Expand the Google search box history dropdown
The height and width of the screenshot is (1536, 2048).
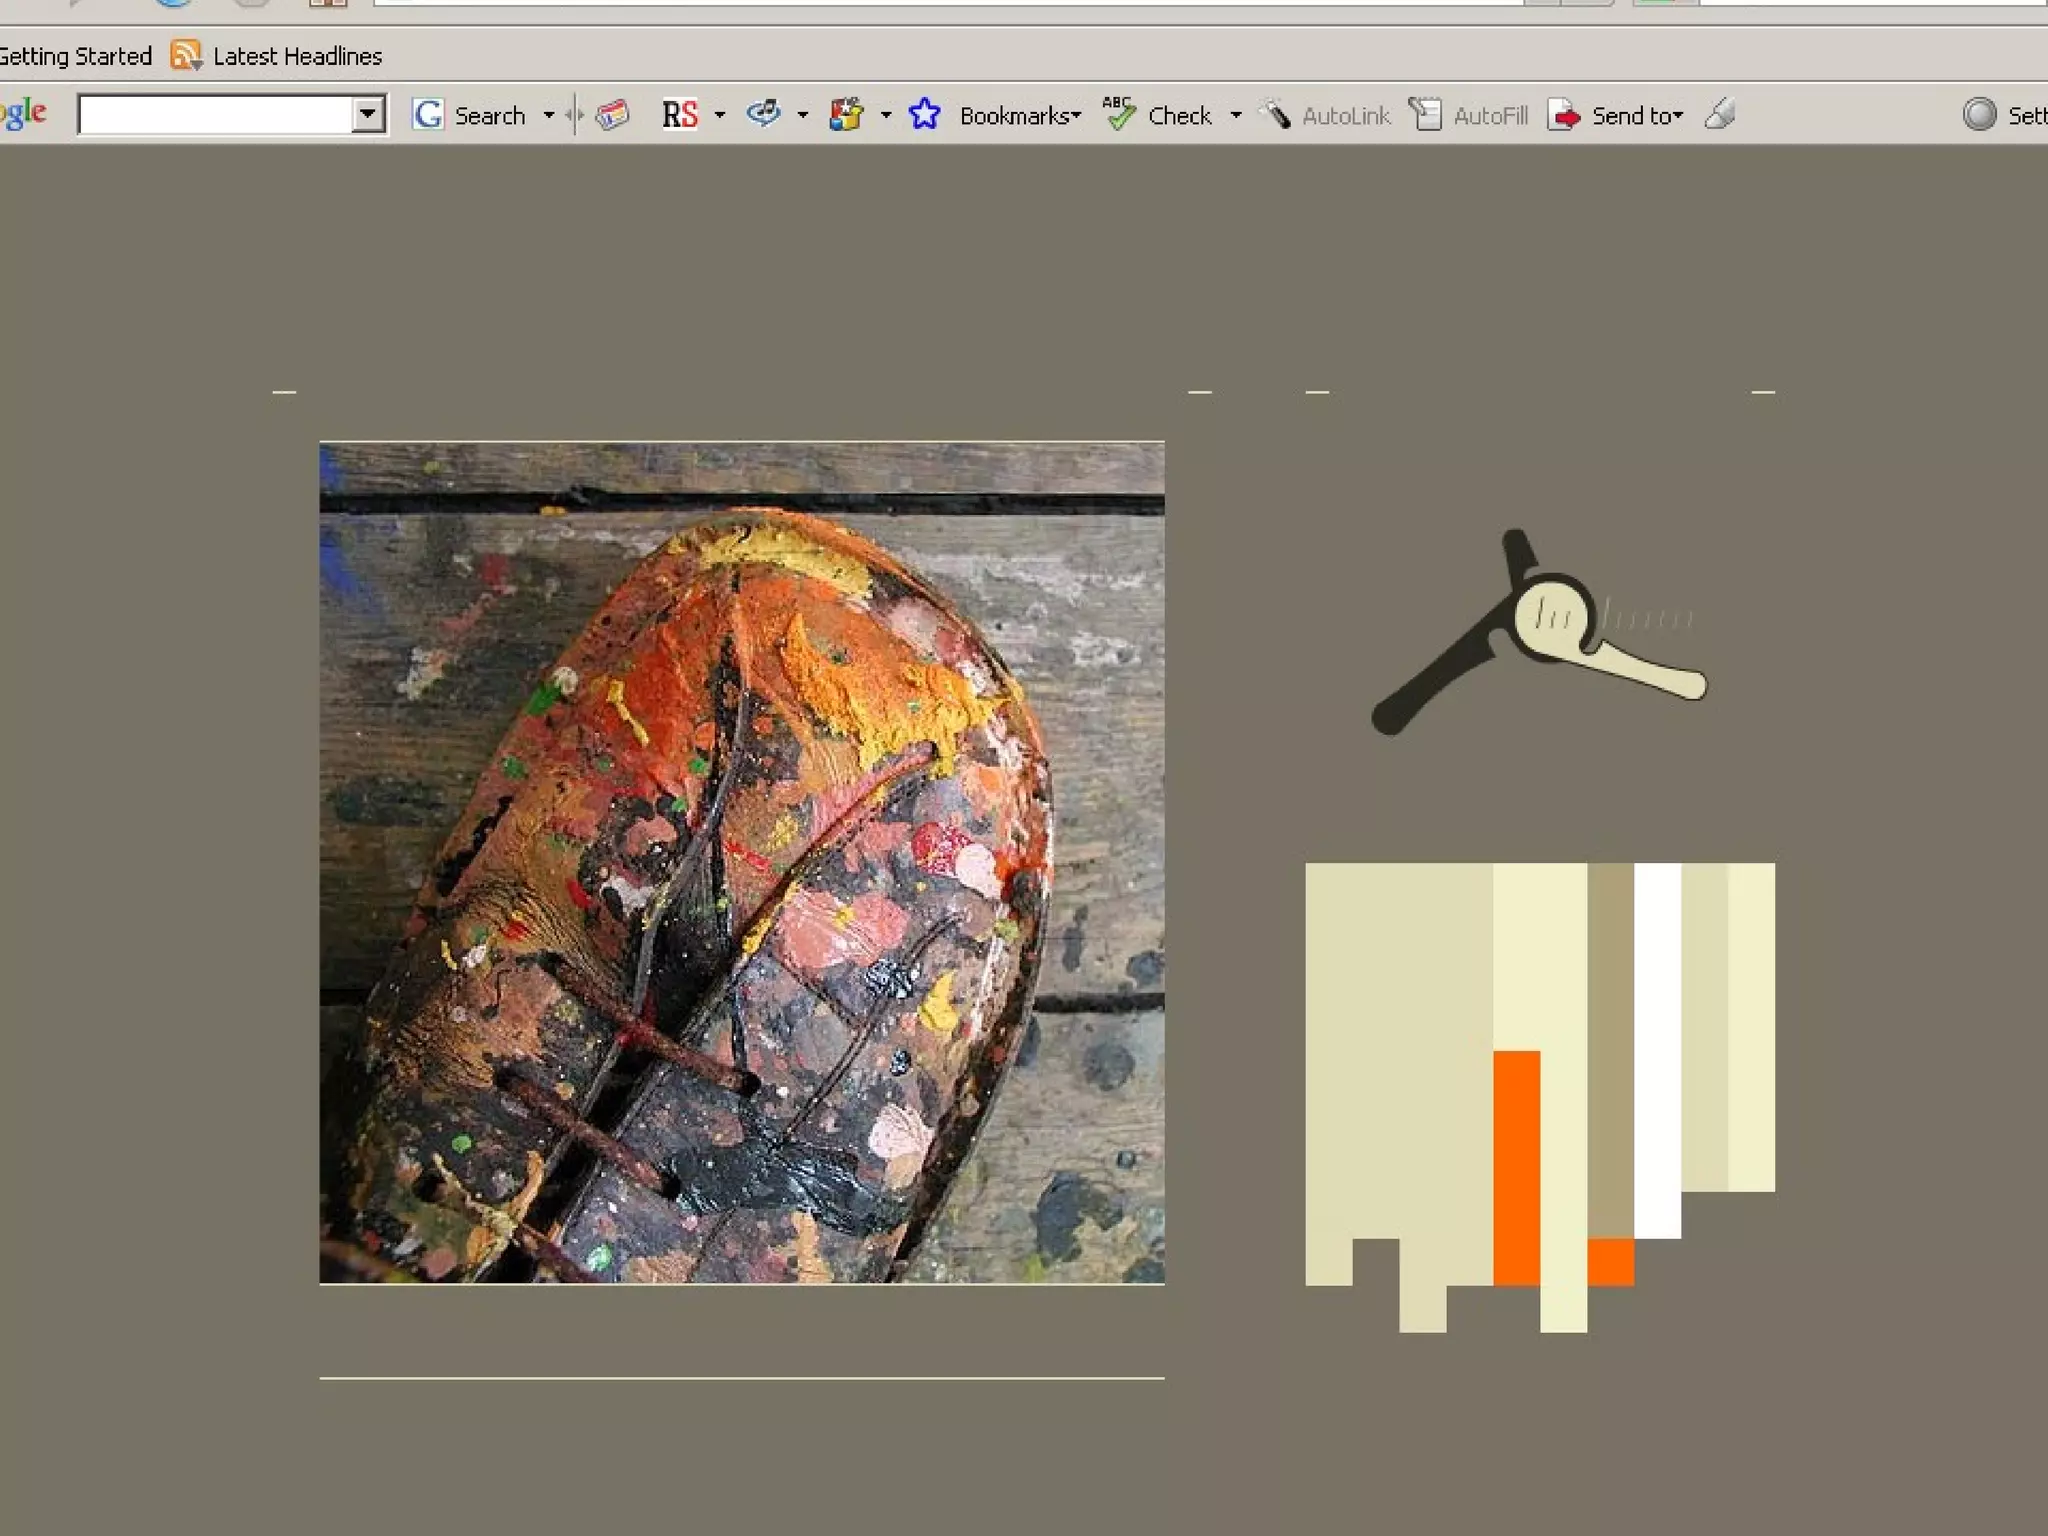[368, 114]
